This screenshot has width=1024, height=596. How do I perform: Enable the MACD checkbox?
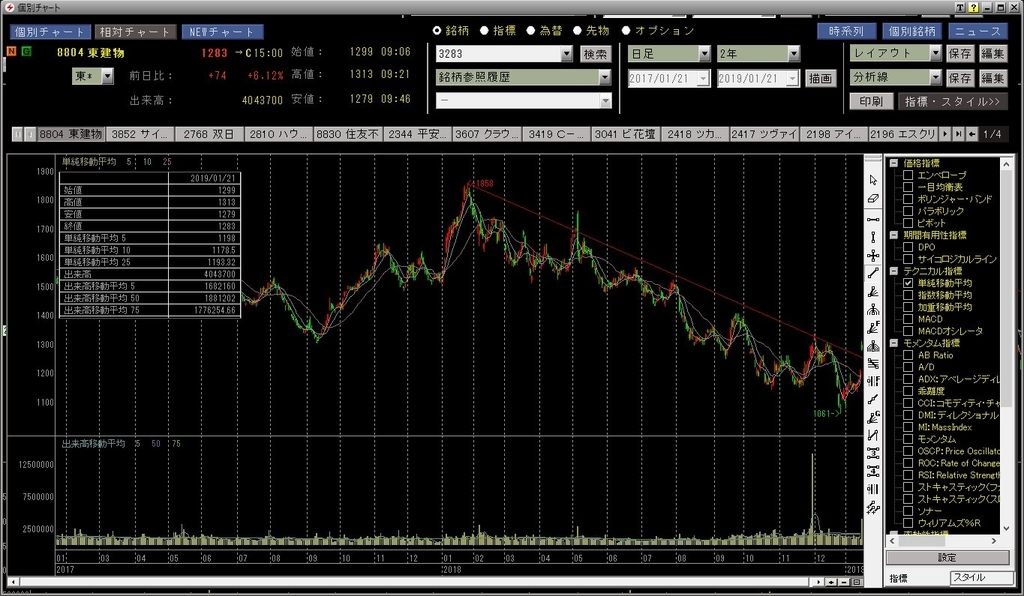click(908, 319)
